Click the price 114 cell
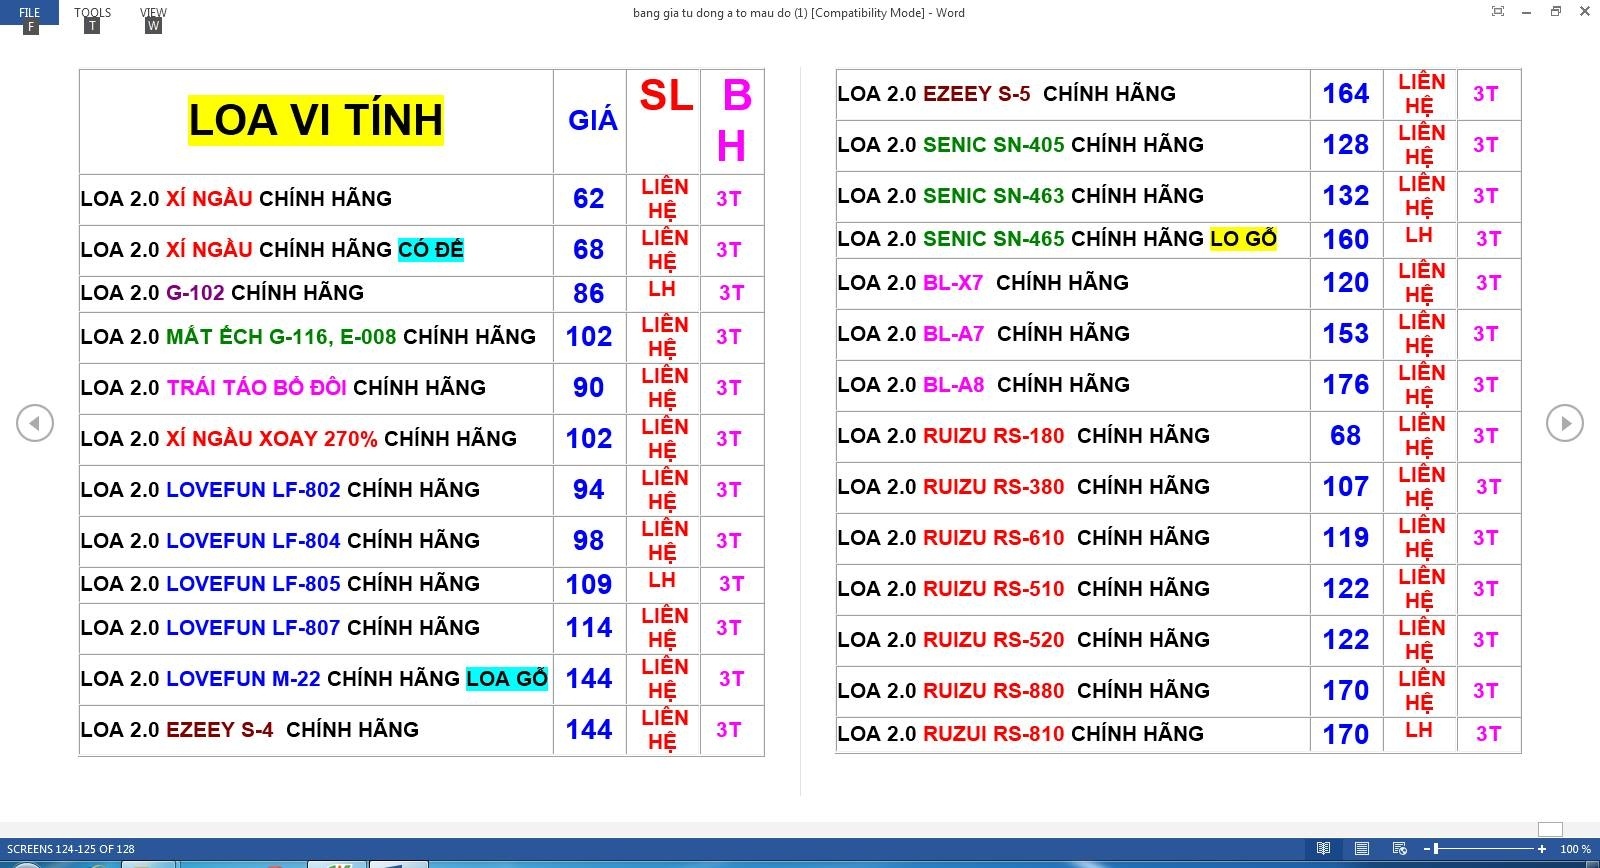The height and width of the screenshot is (868, 1600). [x=589, y=627]
